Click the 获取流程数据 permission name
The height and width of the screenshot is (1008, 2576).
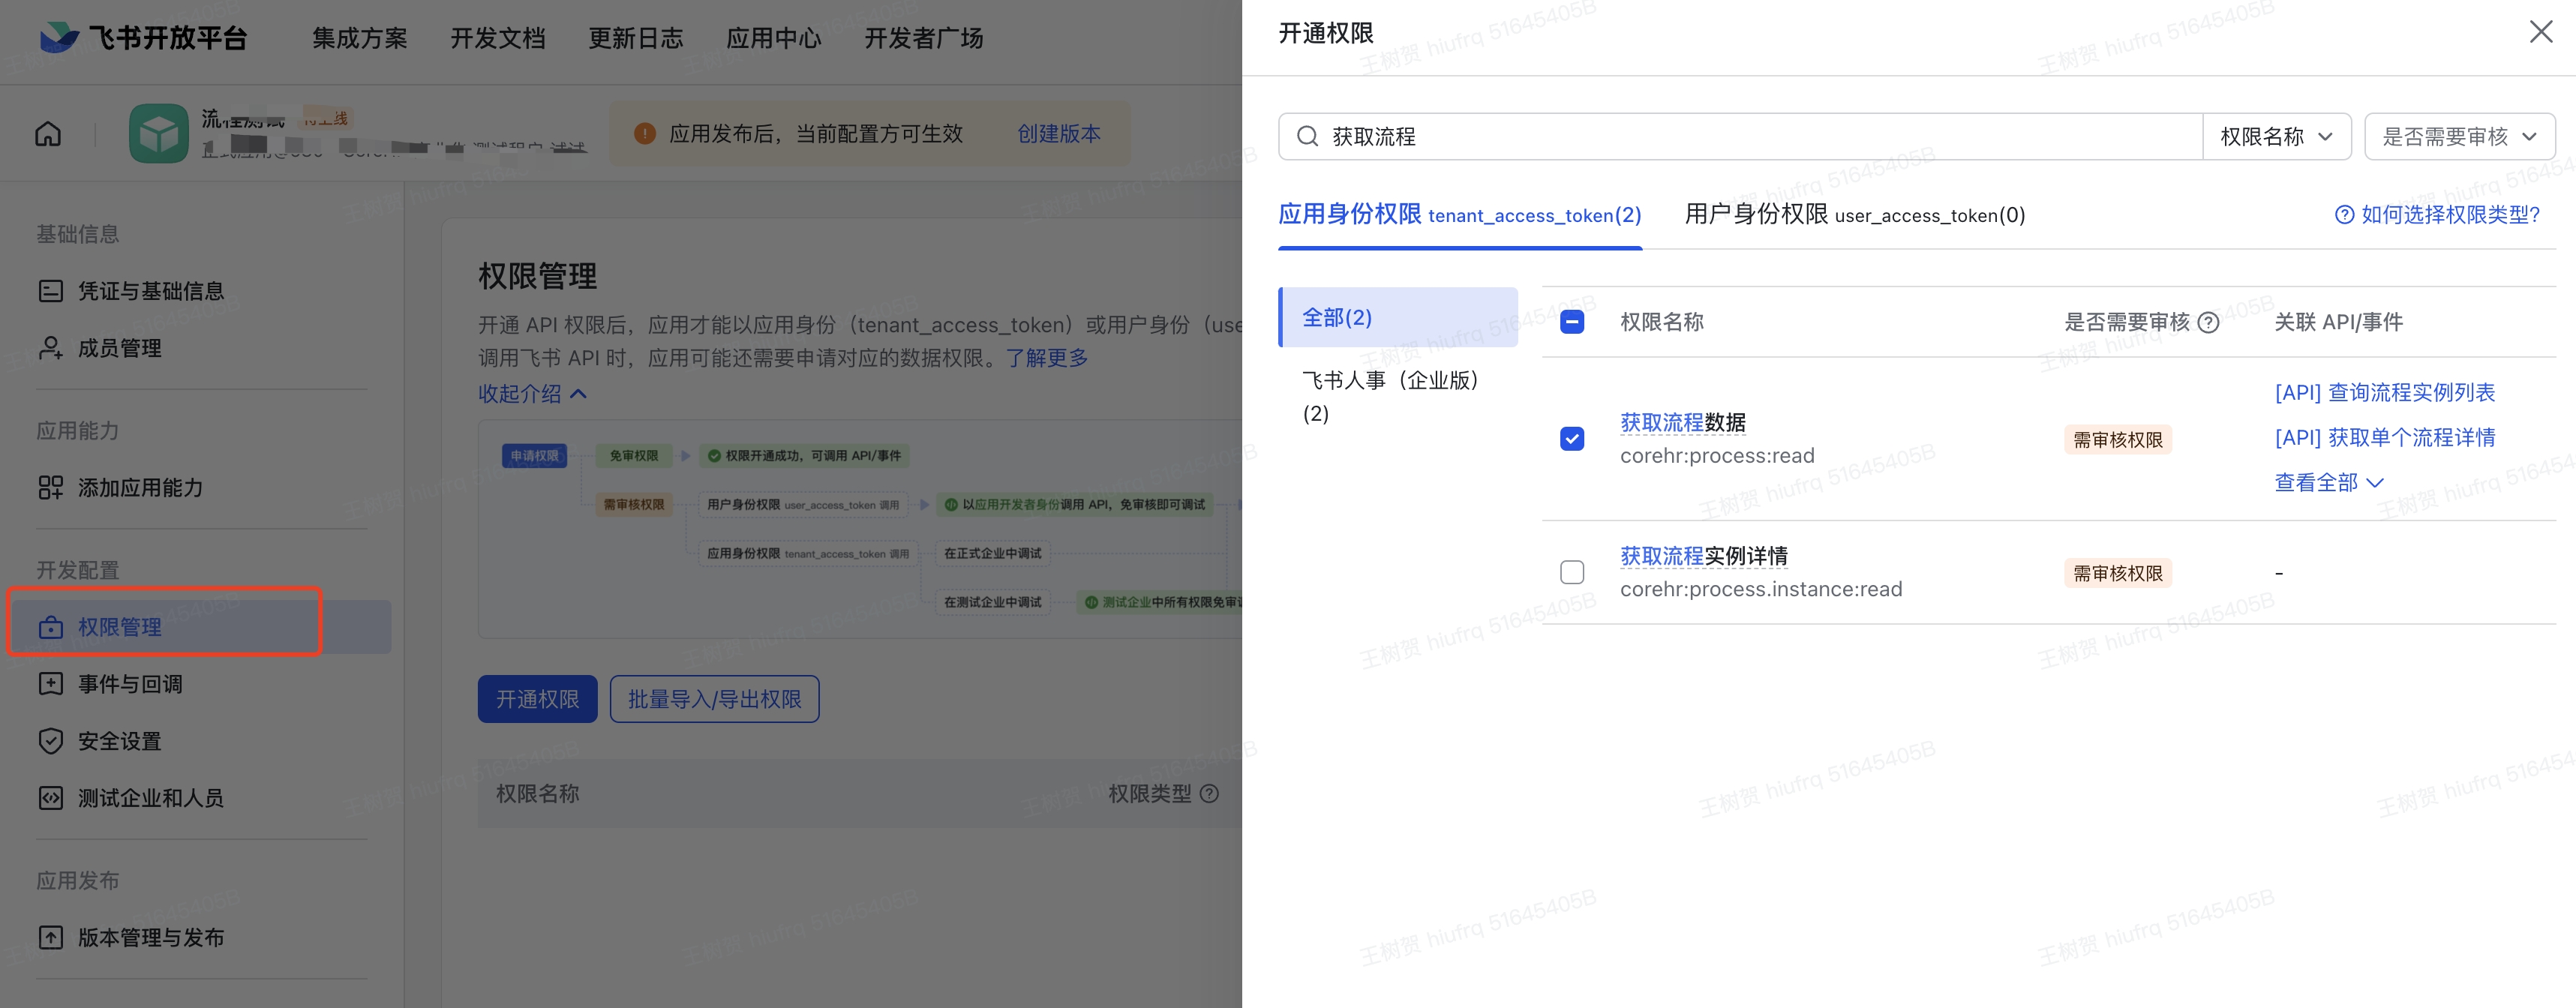point(1683,422)
